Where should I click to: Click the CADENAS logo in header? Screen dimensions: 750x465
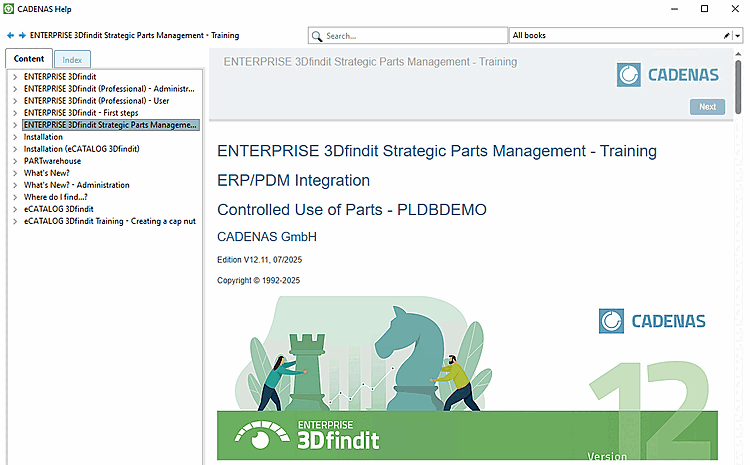point(668,75)
